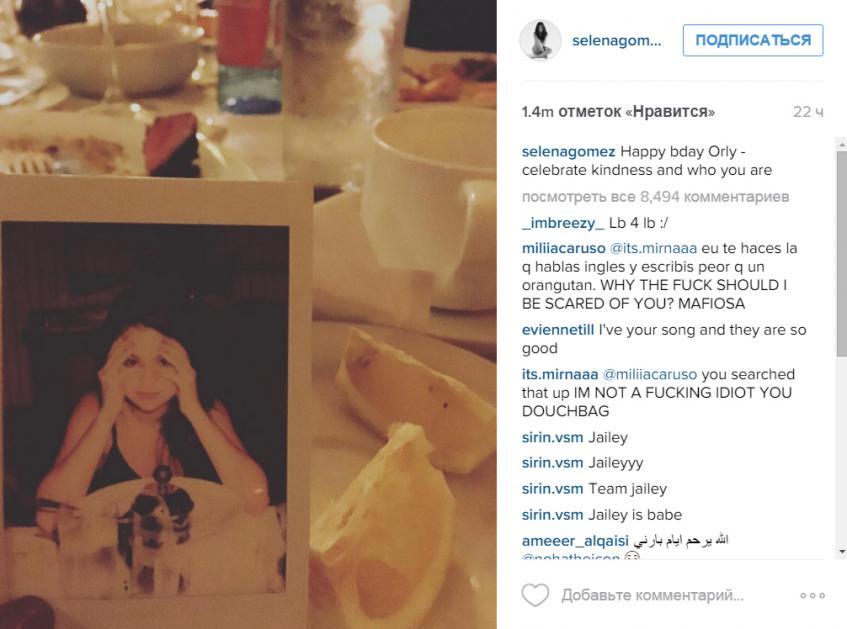847x629 pixels.
Task: Click the @its.mirnaaa mention
Action: pyautogui.click(x=653, y=249)
